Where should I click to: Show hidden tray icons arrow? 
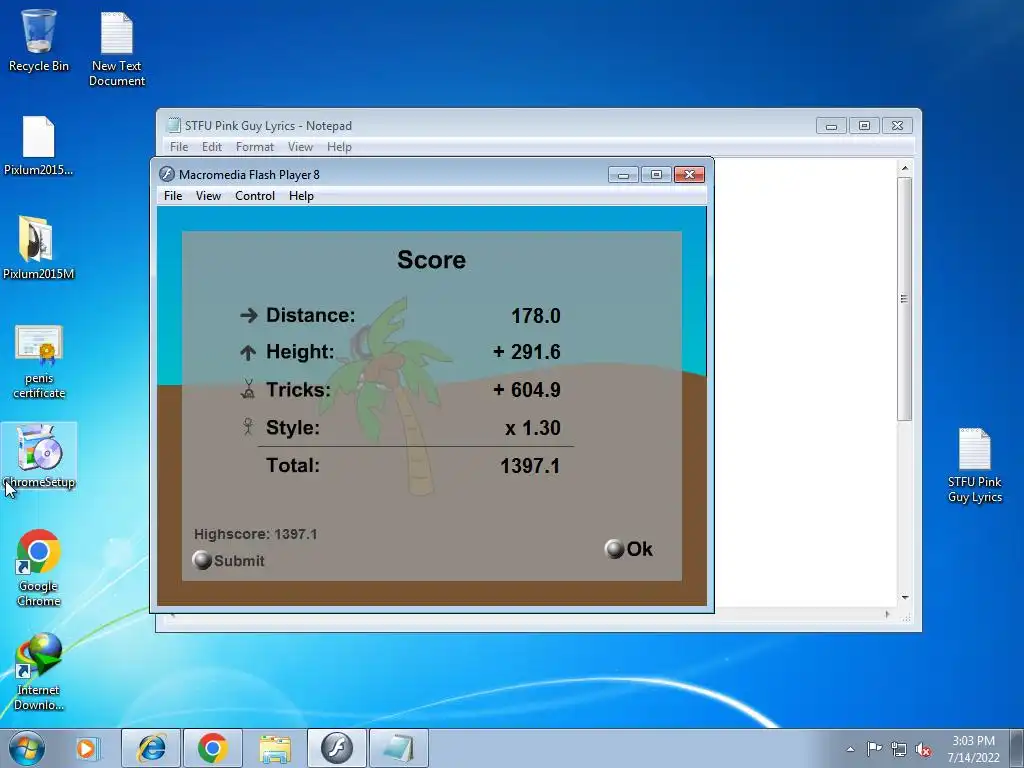tap(850, 749)
